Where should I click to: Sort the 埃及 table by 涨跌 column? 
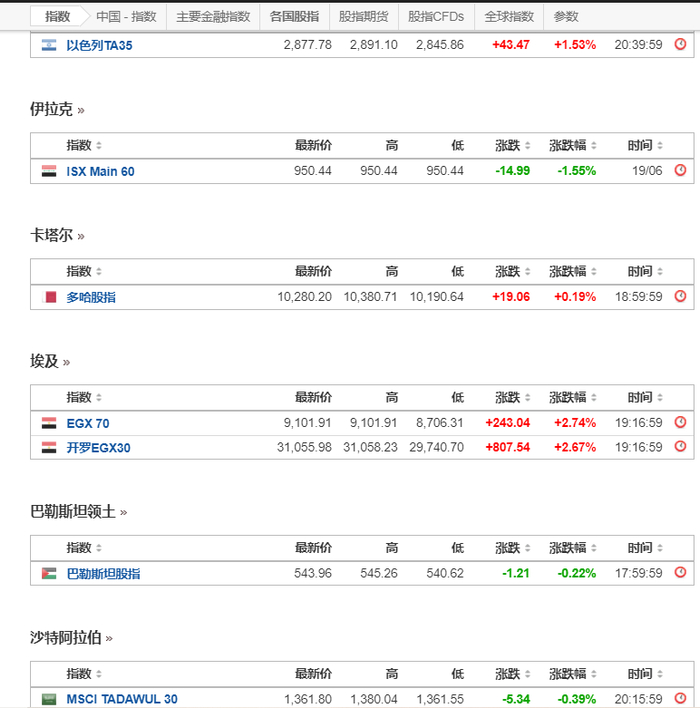[513, 397]
